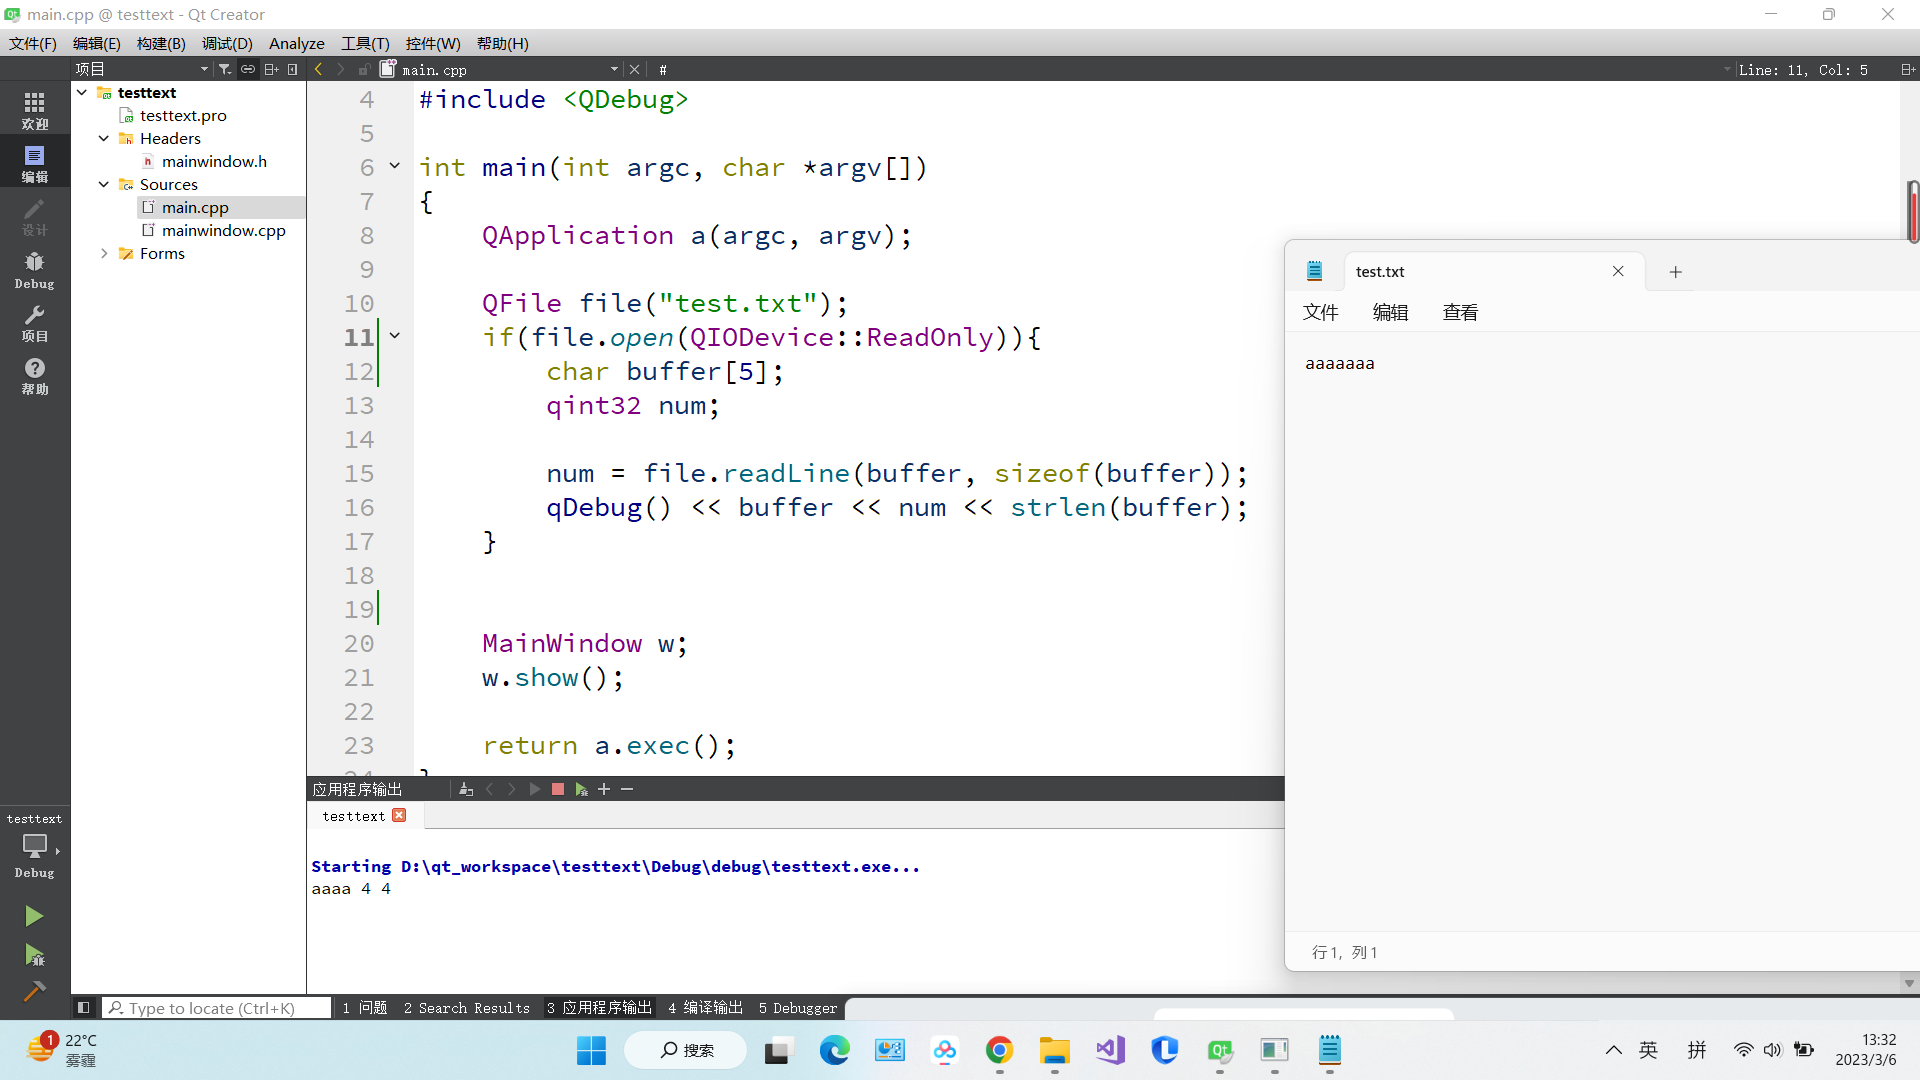The image size is (1920, 1080).
Task: Open the Welcome mode in sidebar
Action: [34, 110]
